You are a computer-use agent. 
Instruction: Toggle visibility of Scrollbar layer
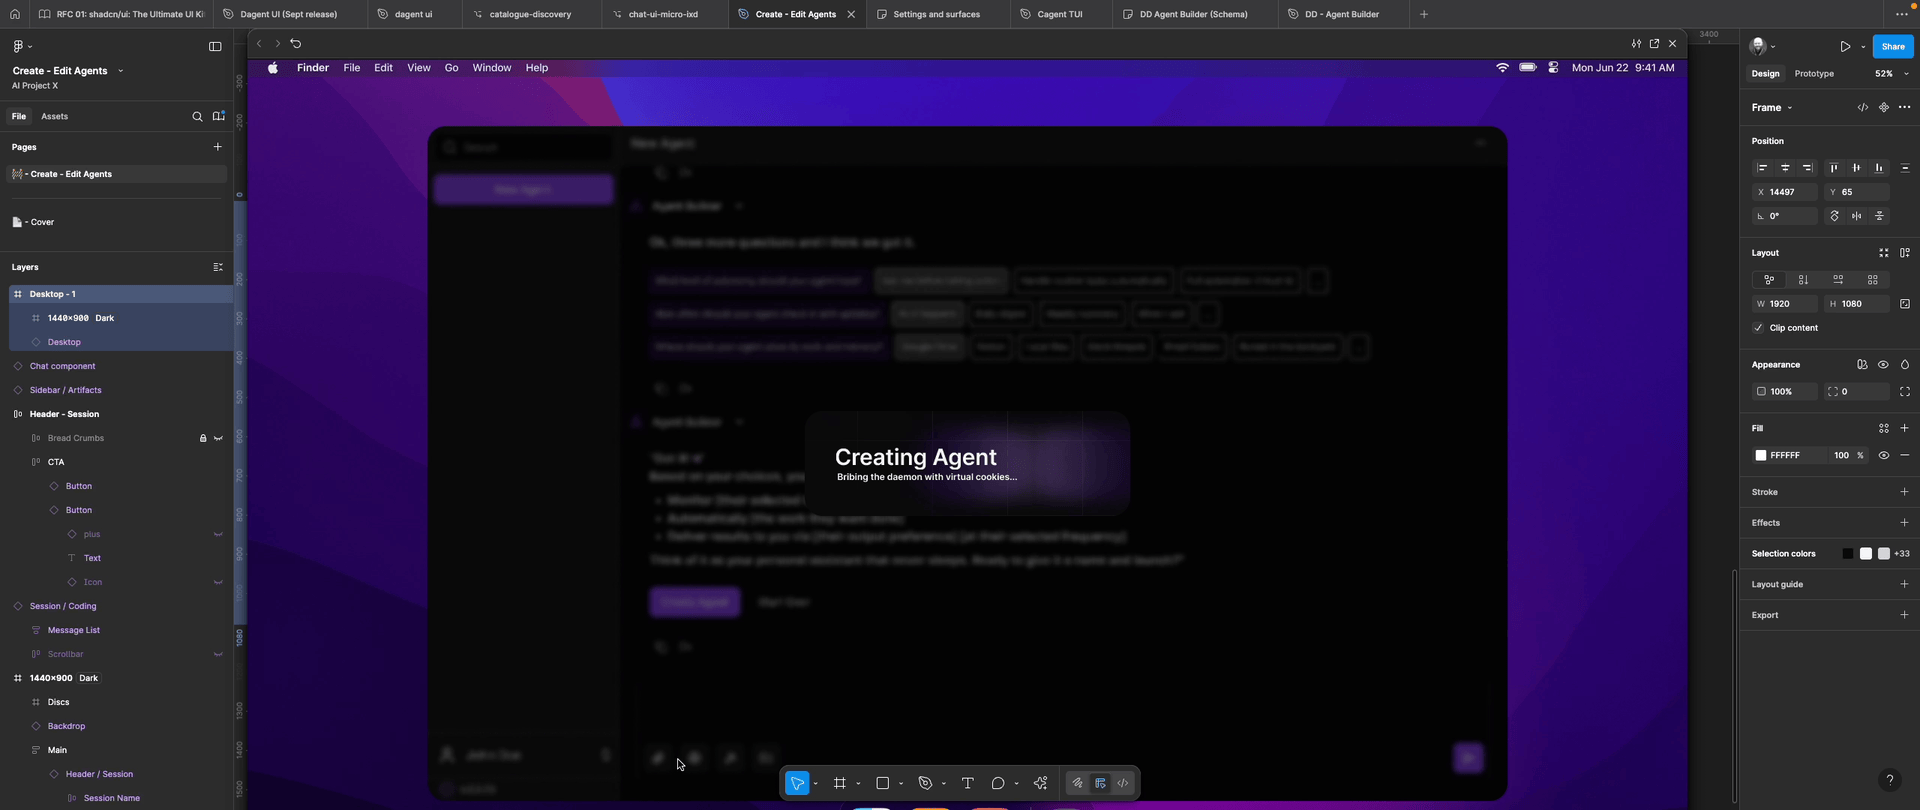click(218, 654)
